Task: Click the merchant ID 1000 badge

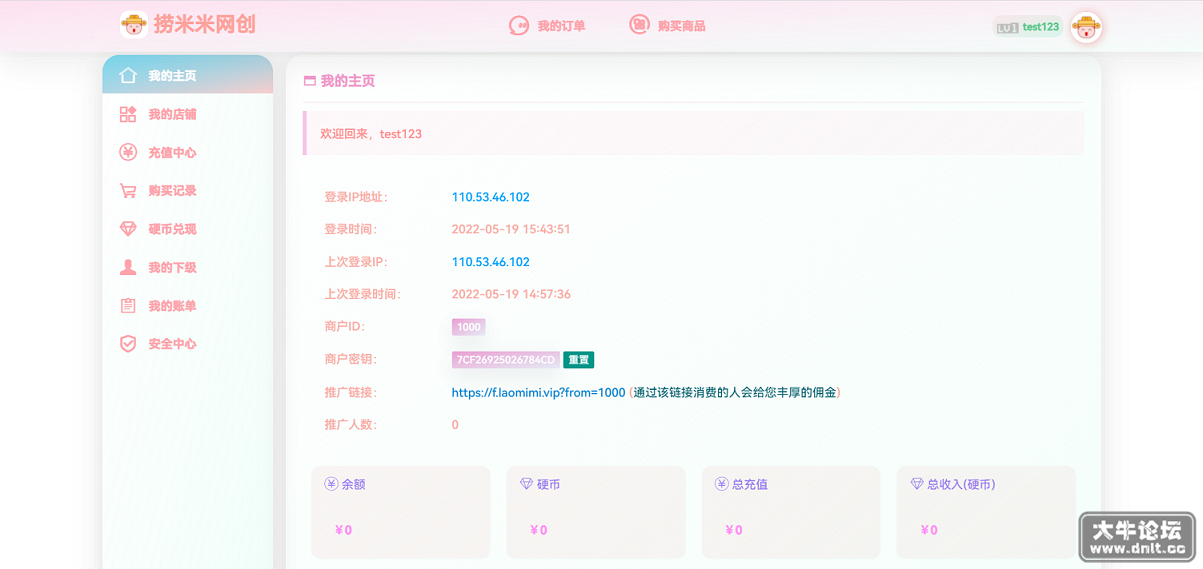Action: coord(468,327)
